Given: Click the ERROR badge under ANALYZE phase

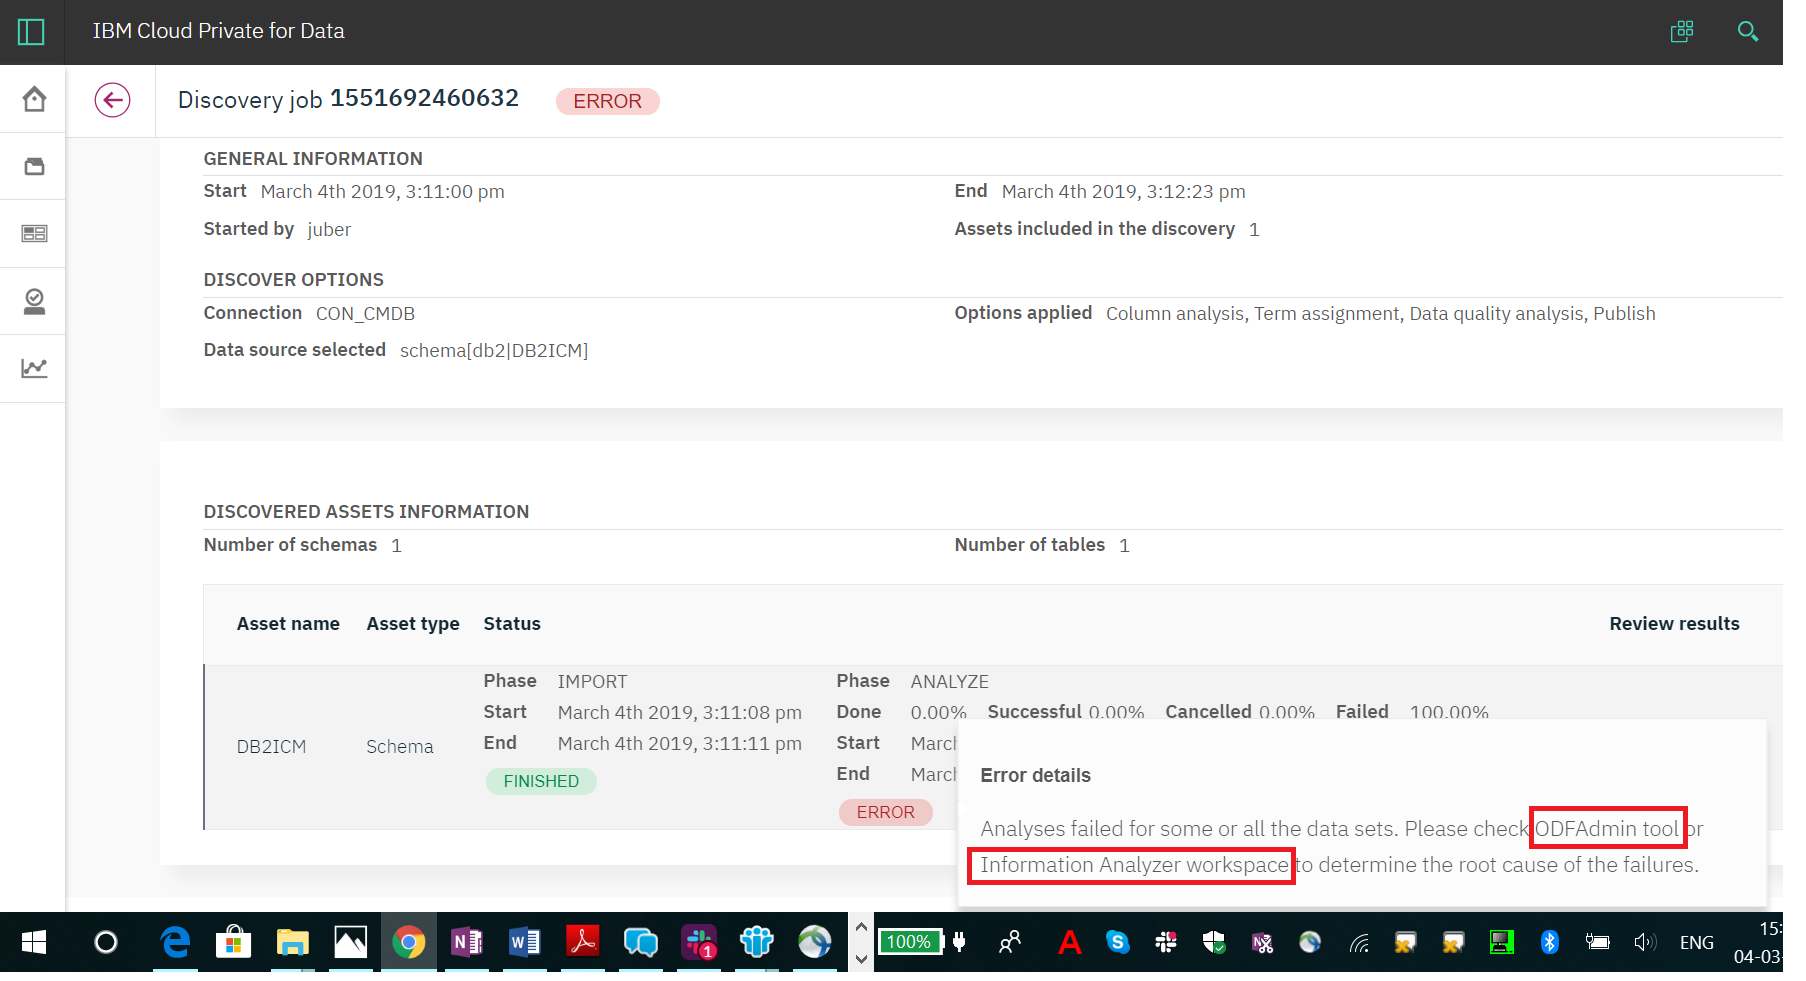Looking at the screenshot, I should tap(885, 812).
